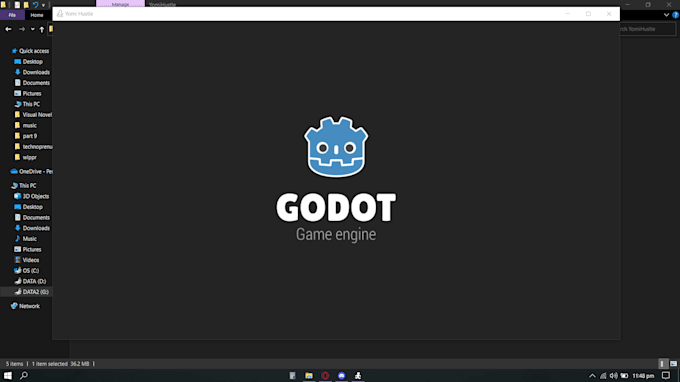Show hidden system tray icons

coord(592,375)
